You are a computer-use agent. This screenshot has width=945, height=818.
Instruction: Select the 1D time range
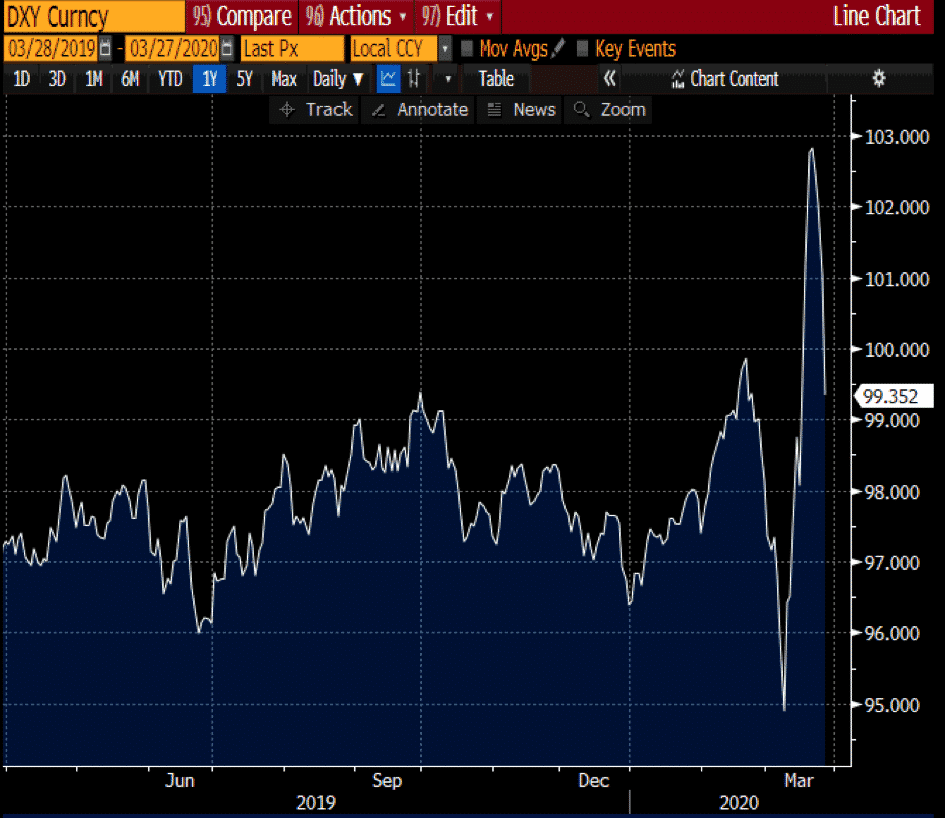[22, 79]
